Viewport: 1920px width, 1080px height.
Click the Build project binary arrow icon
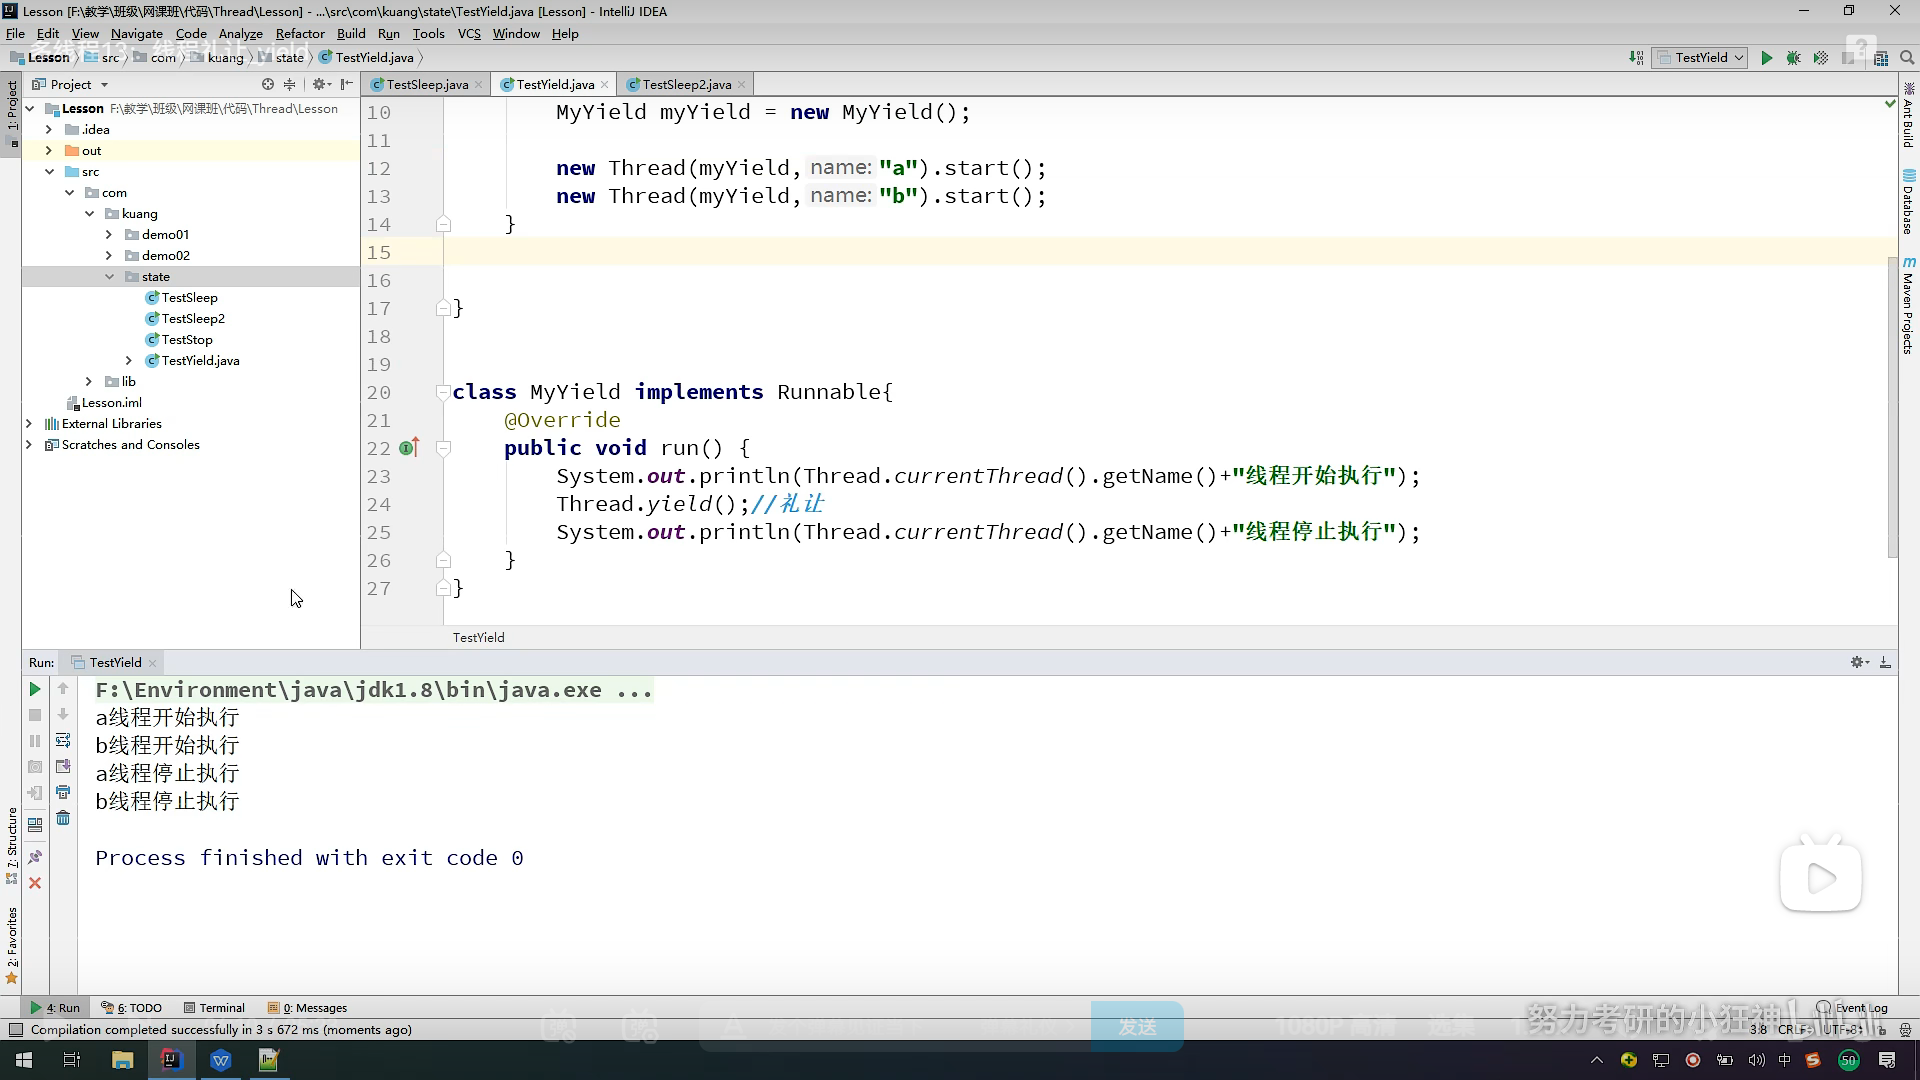pyautogui.click(x=1636, y=58)
